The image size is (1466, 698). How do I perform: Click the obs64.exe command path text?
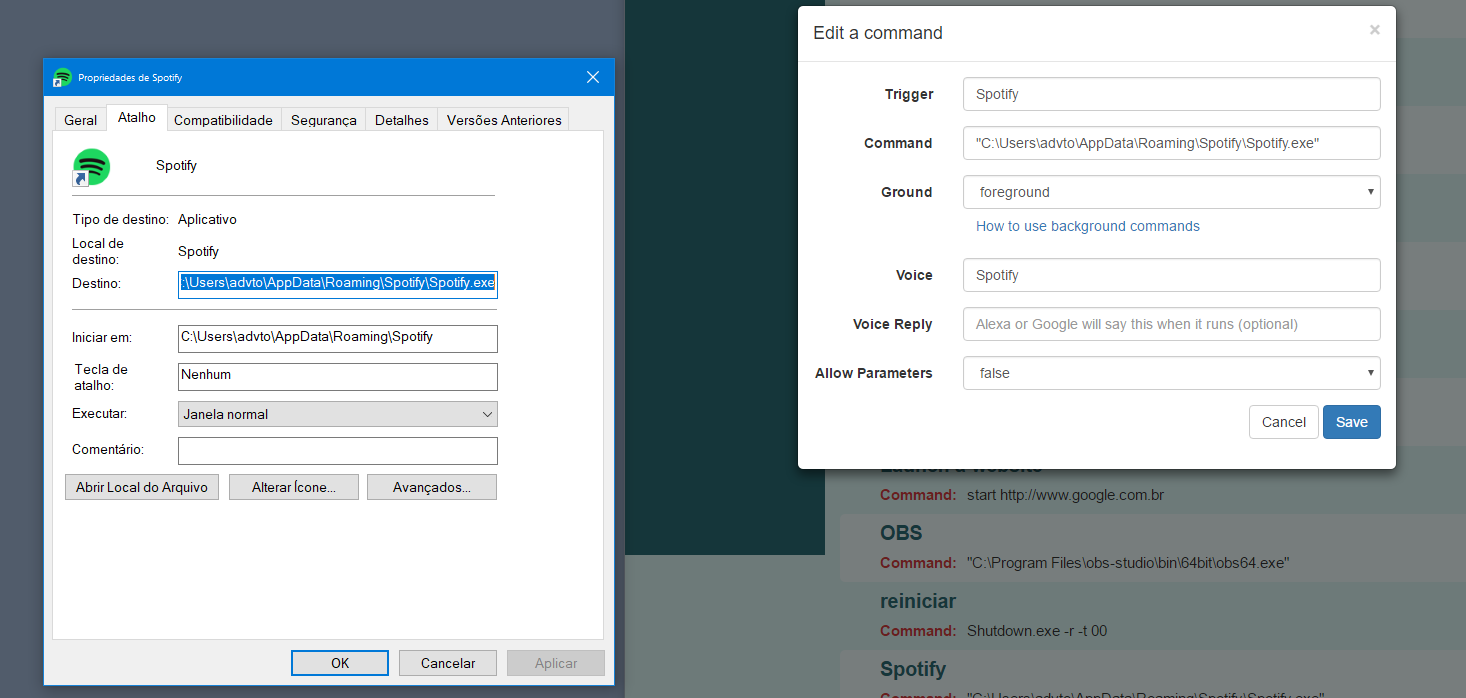(1128, 563)
